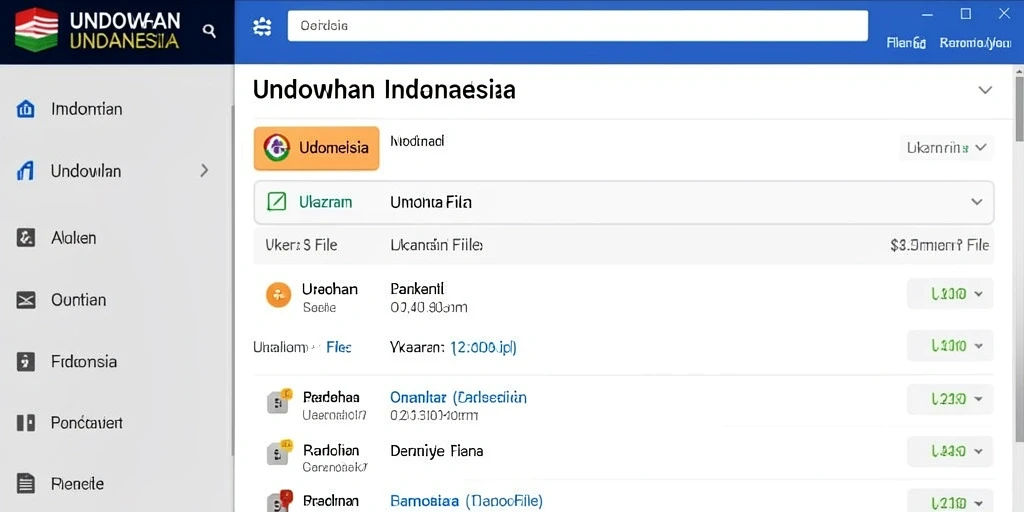Click the 12:000.ipl) link
Image resolution: width=1024 pixels, height=512 pixels.
point(483,347)
